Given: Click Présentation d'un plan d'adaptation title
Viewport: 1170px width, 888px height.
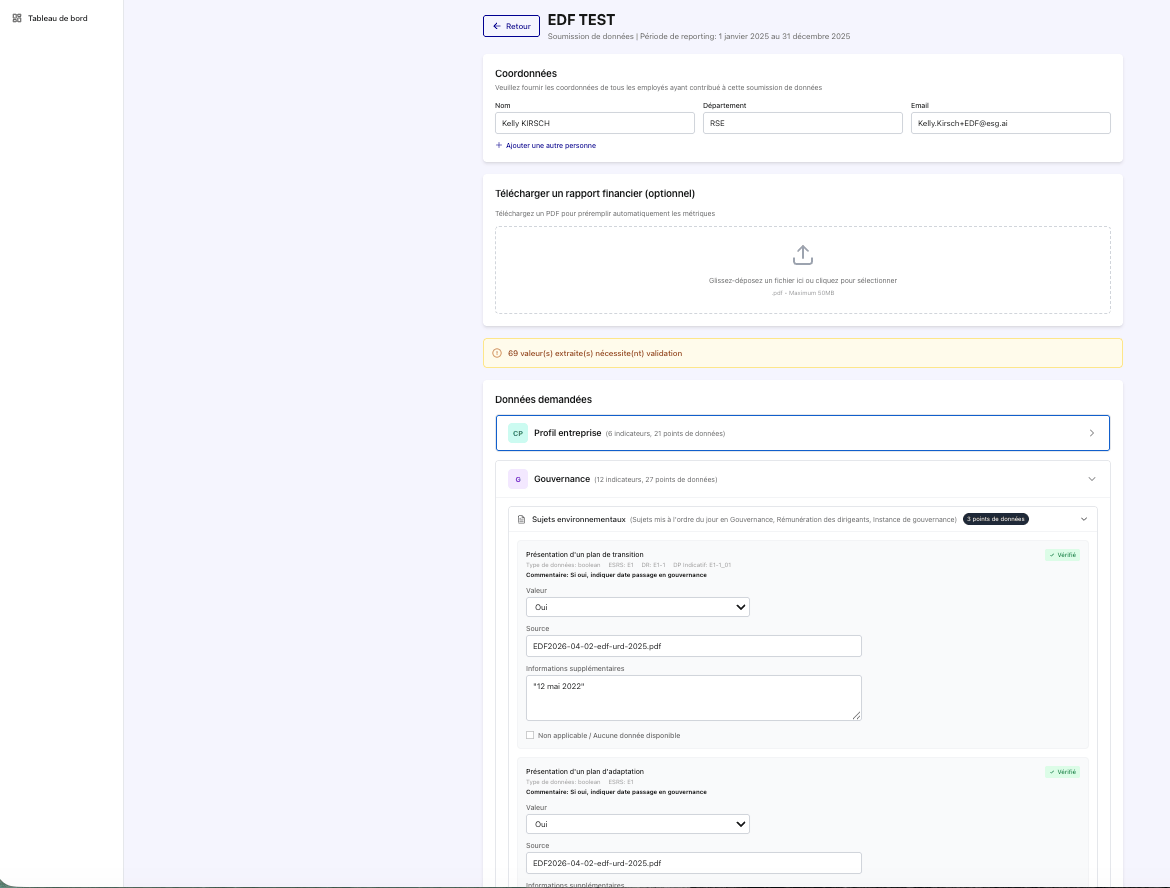Looking at the screenshot, I should (584, 772).
